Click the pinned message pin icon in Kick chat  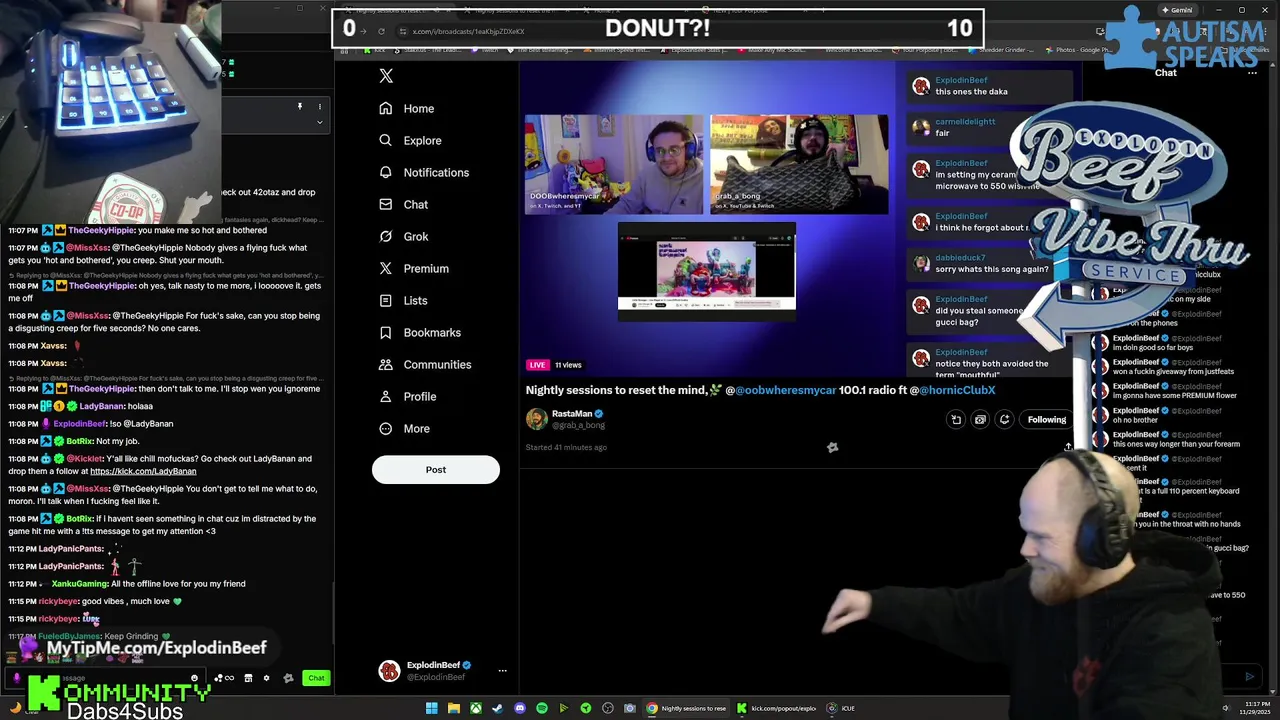click(x=299, y=106)
